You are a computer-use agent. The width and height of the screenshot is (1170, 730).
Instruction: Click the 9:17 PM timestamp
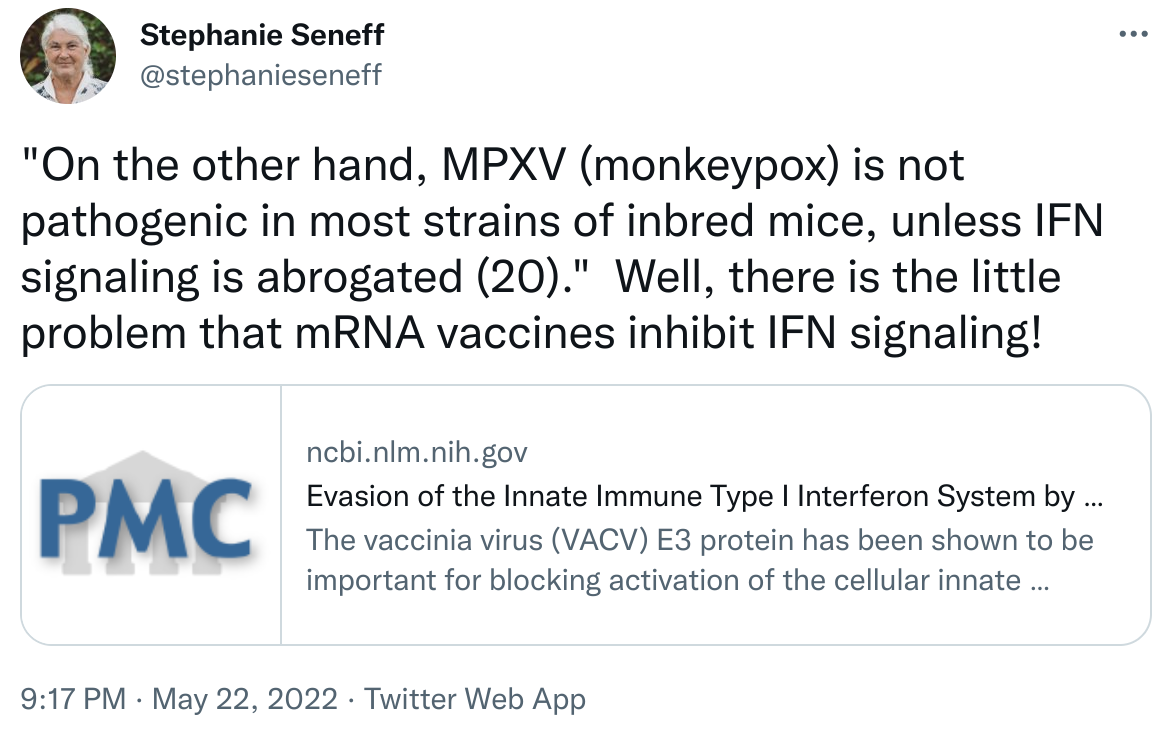(72, 699)
